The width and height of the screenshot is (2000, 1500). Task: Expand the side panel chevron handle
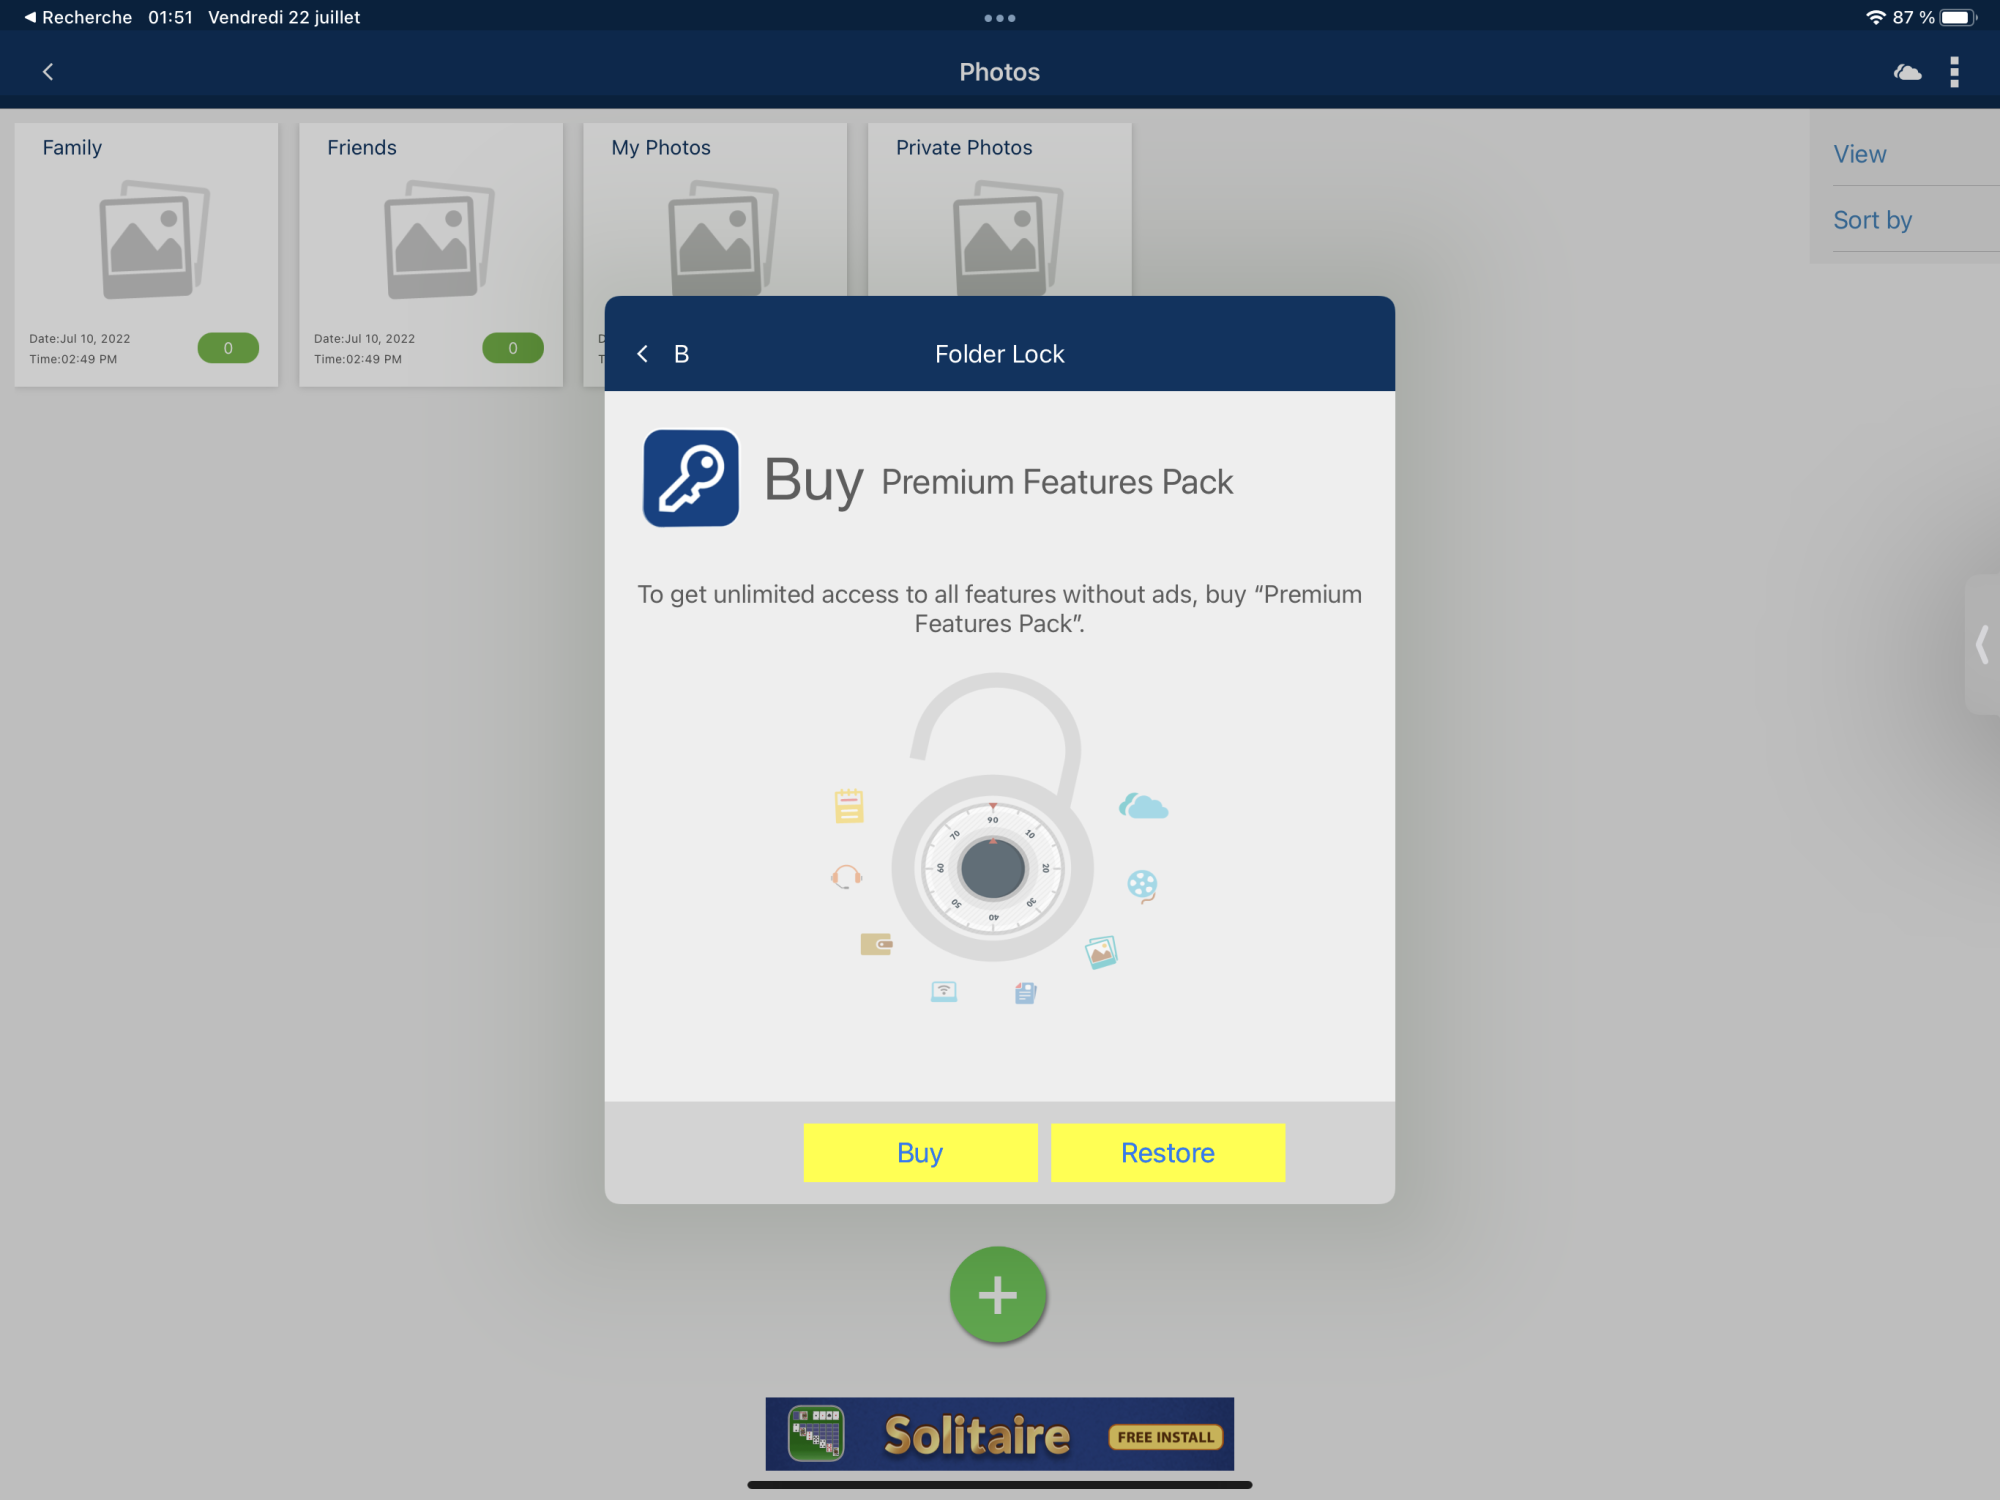click(x=1982, y=644)
